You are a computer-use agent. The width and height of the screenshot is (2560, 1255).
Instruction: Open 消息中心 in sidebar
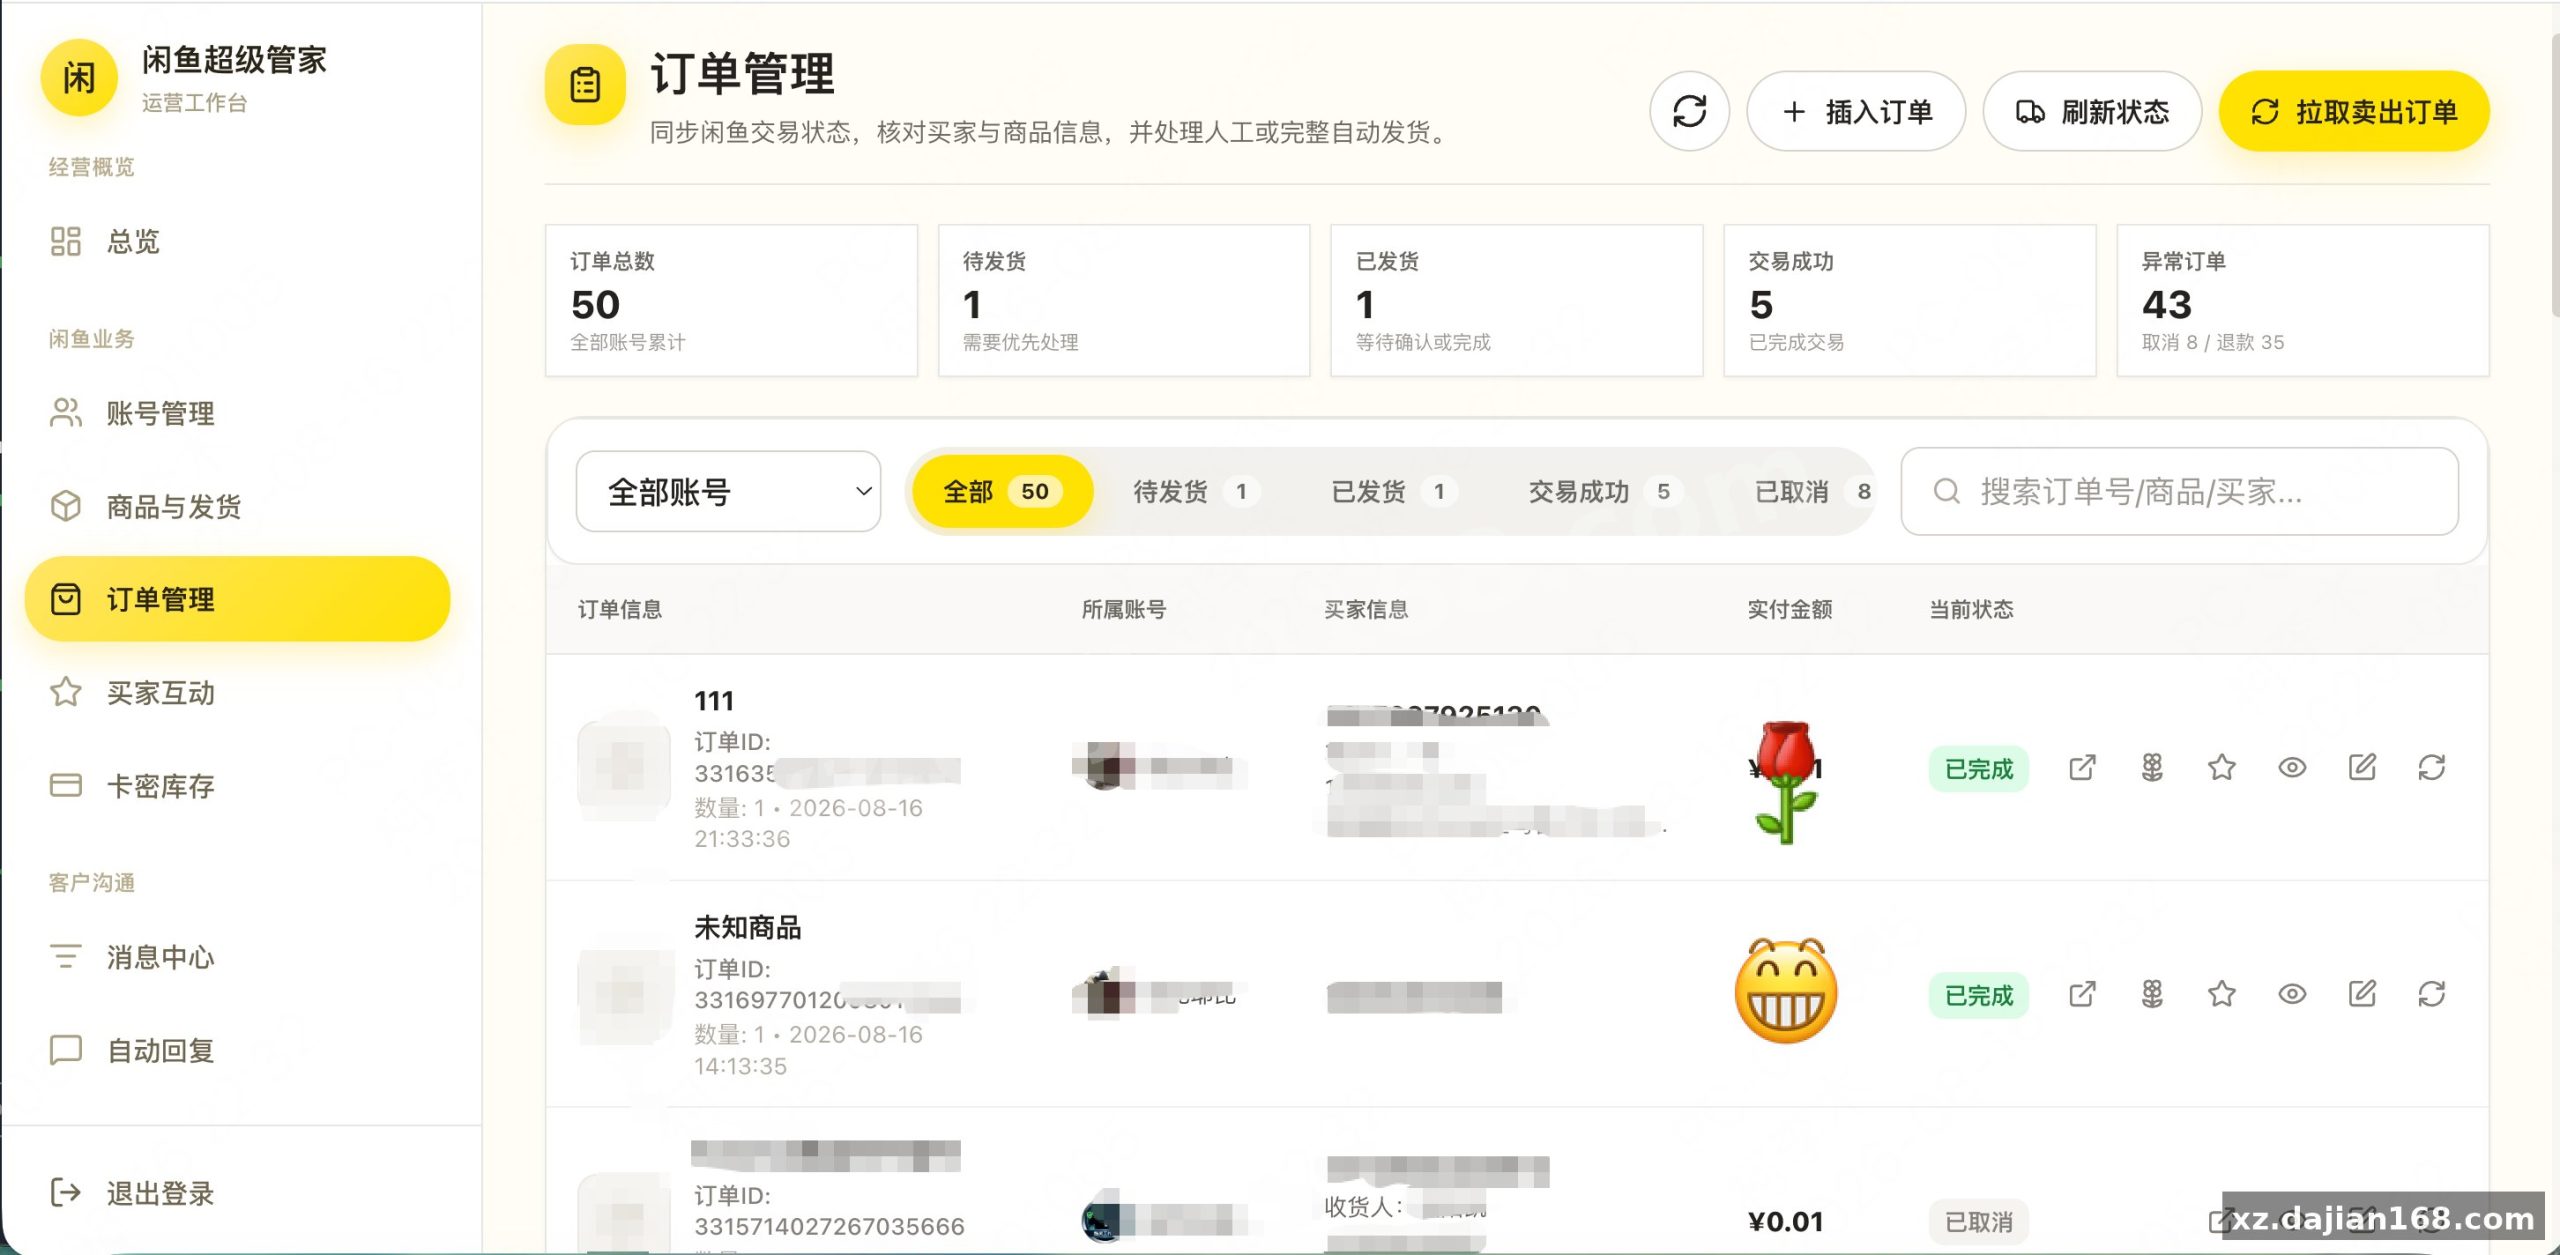click(237, 957)
